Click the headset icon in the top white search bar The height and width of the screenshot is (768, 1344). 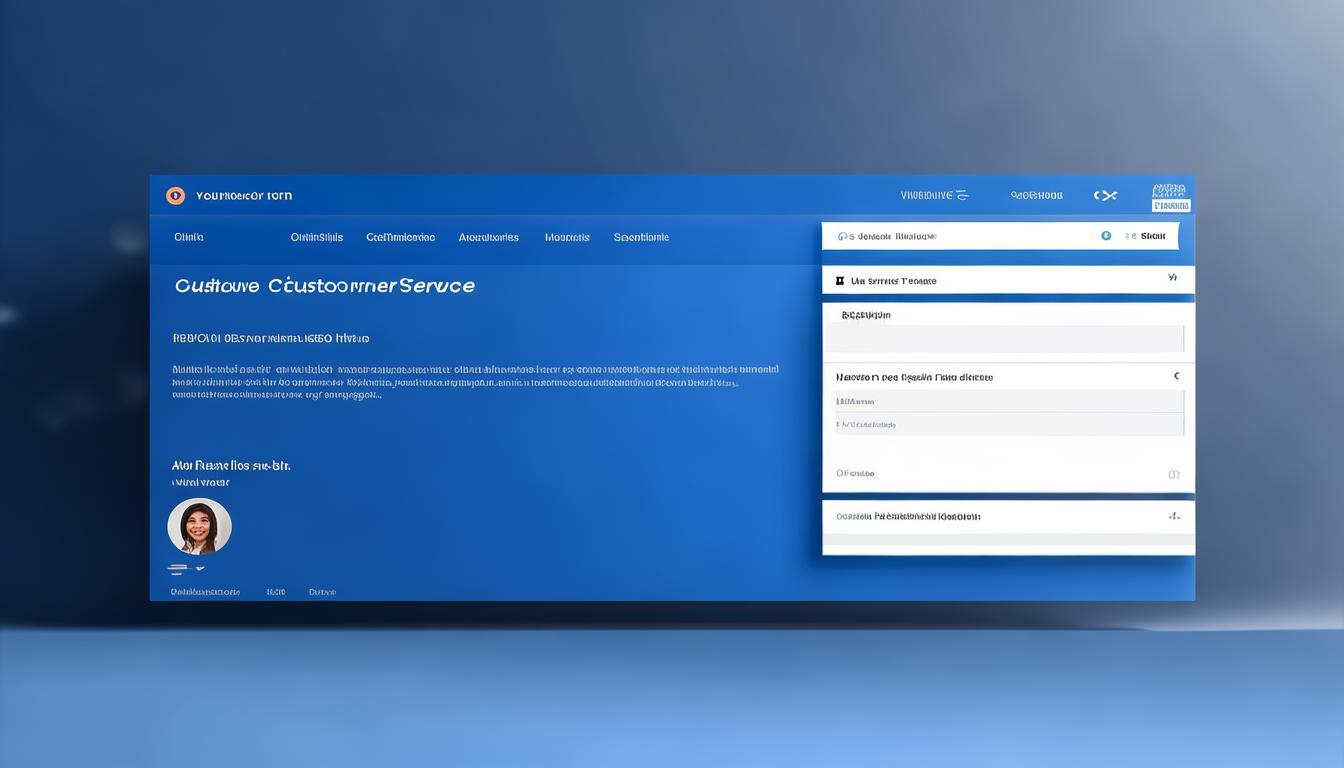(843, 237)
